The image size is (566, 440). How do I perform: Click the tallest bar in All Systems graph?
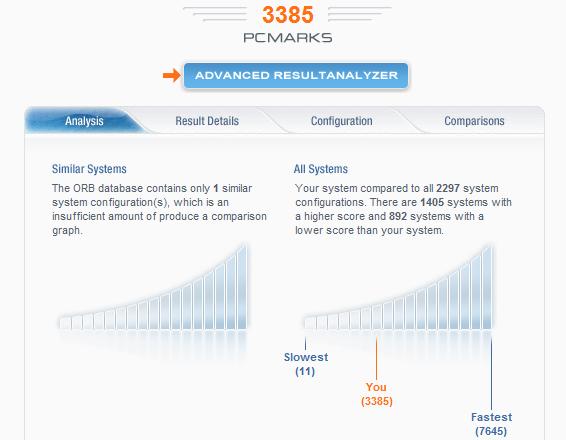[487, 288]
